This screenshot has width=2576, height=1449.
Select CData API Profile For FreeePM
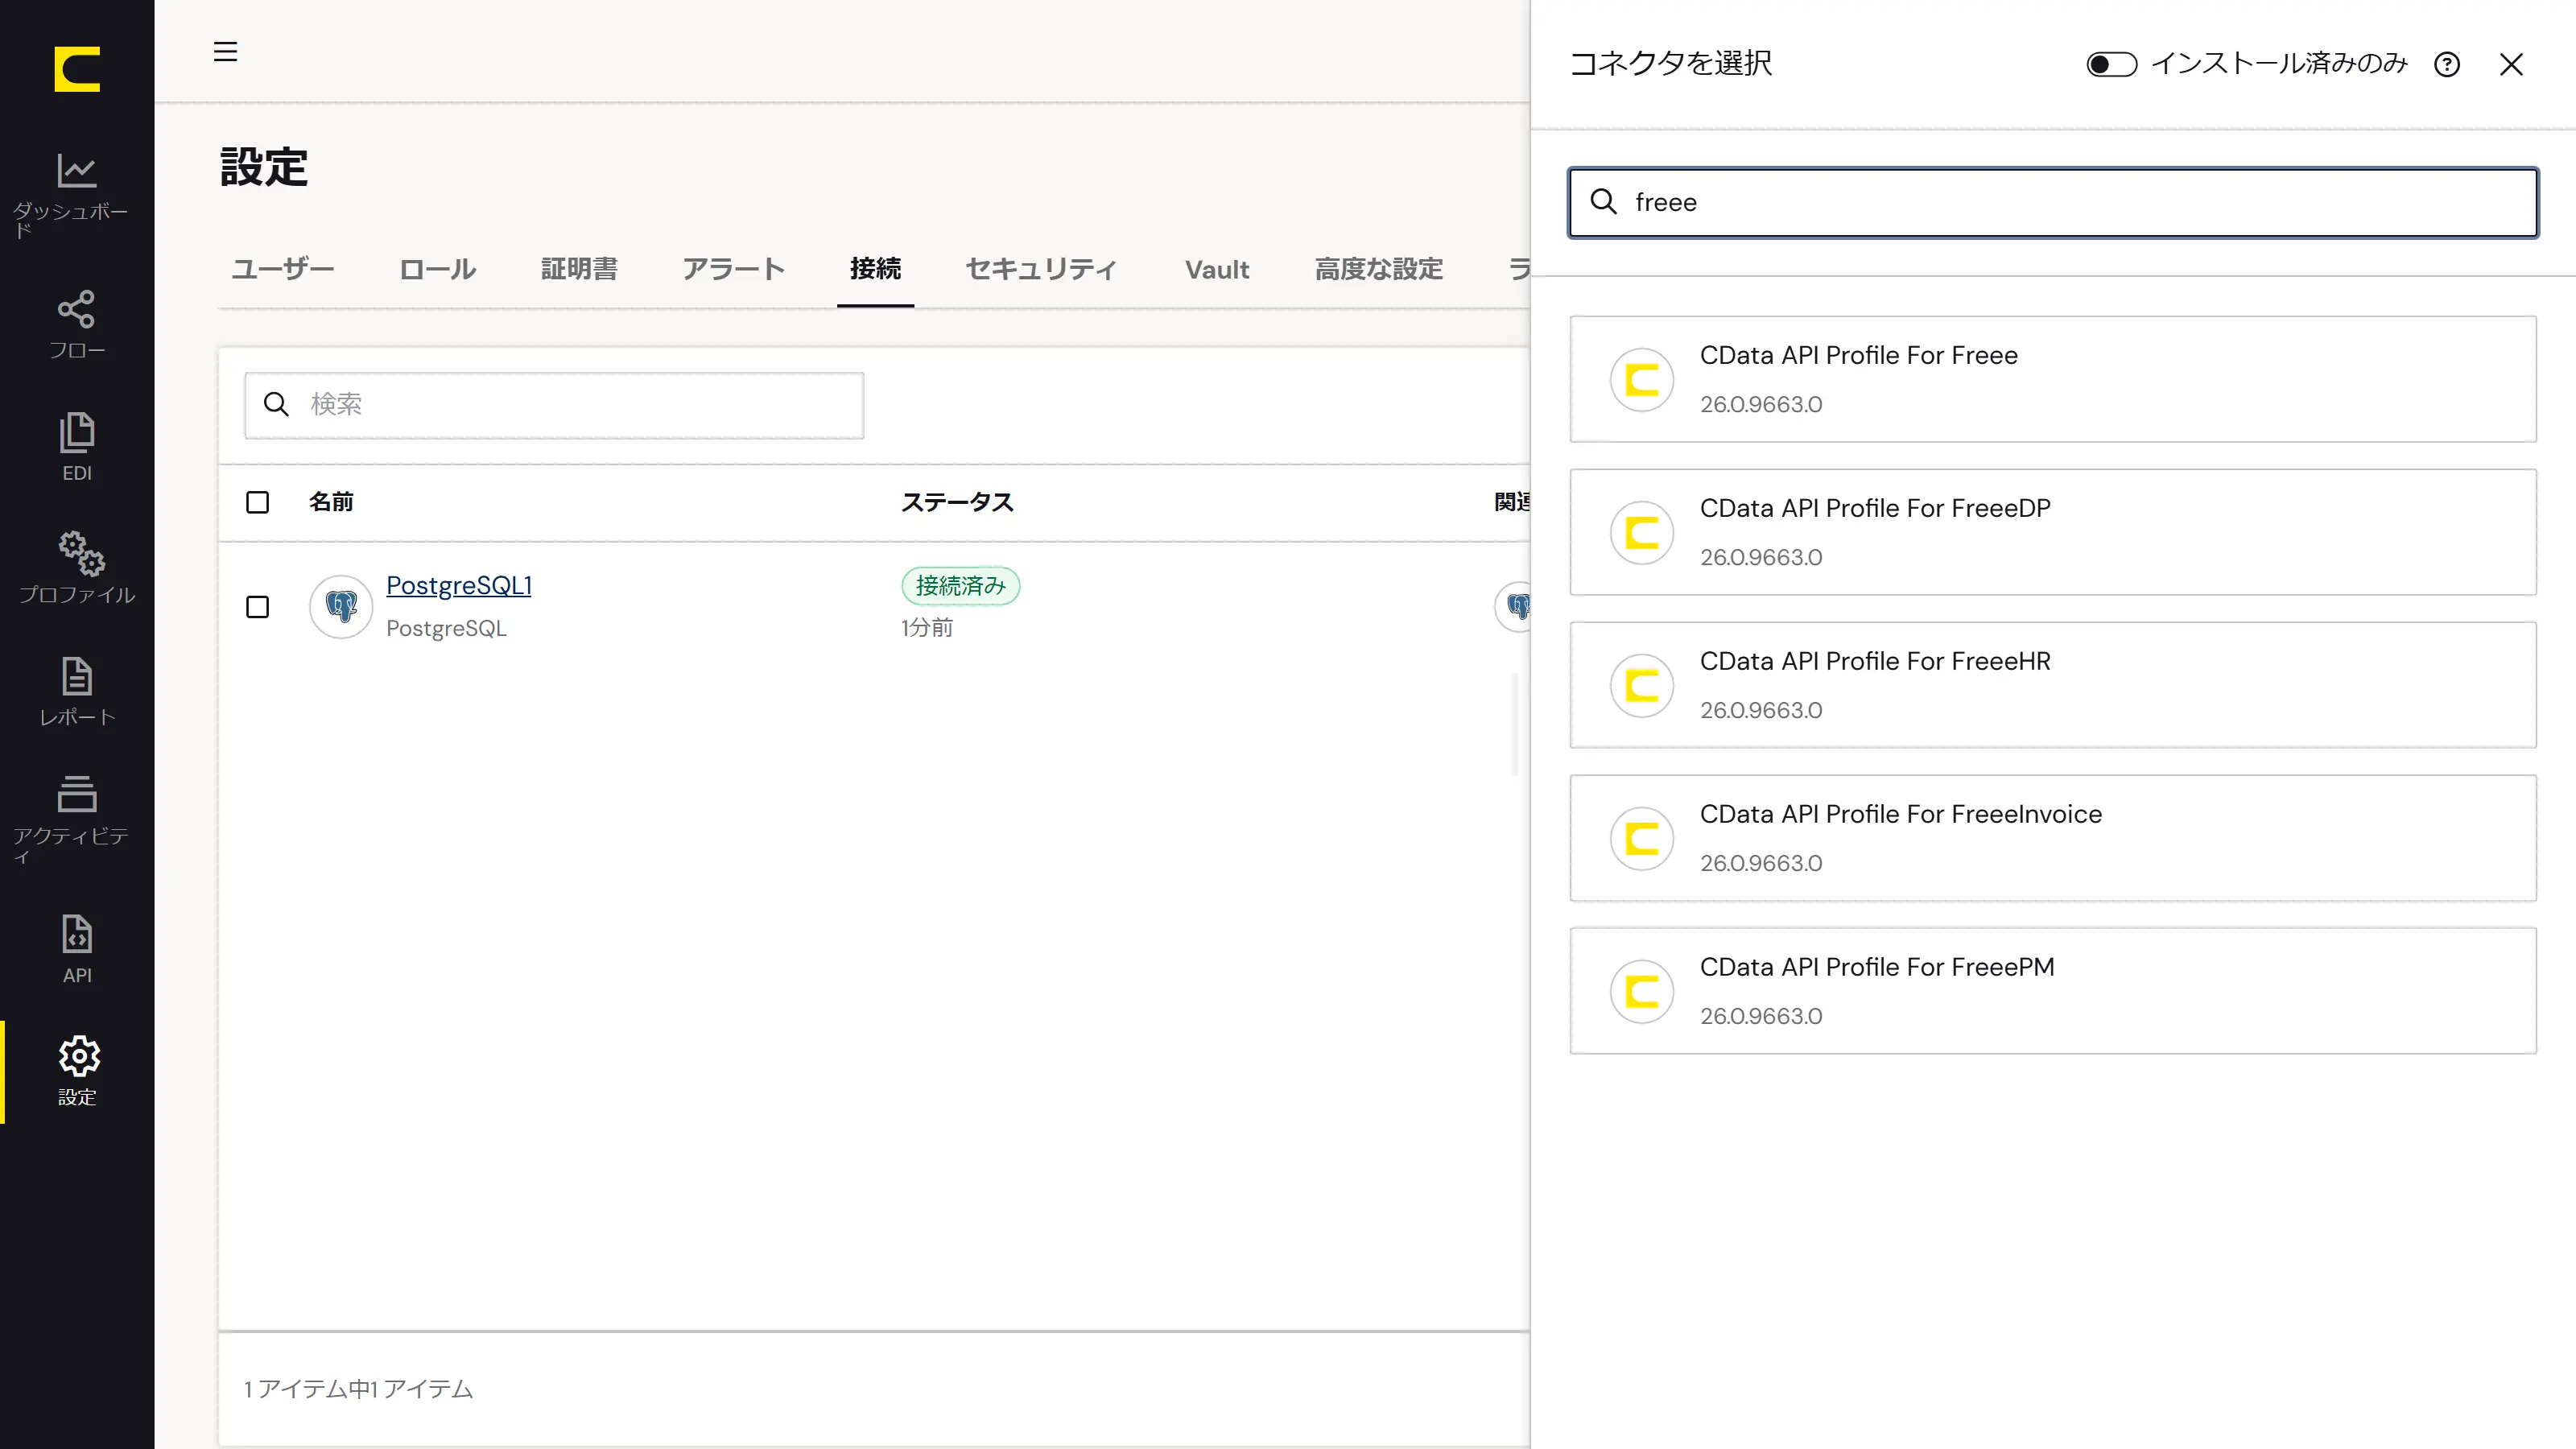point(2053,991)
